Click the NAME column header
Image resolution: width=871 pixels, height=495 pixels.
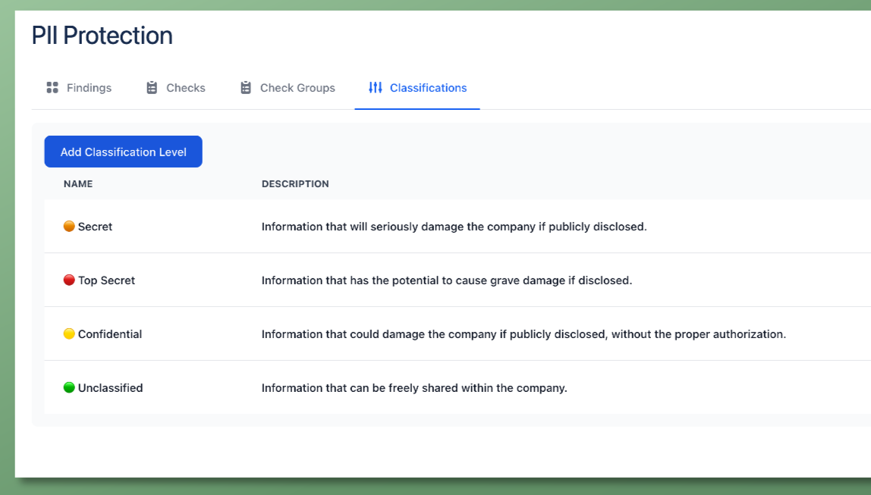tap(78, 184)
